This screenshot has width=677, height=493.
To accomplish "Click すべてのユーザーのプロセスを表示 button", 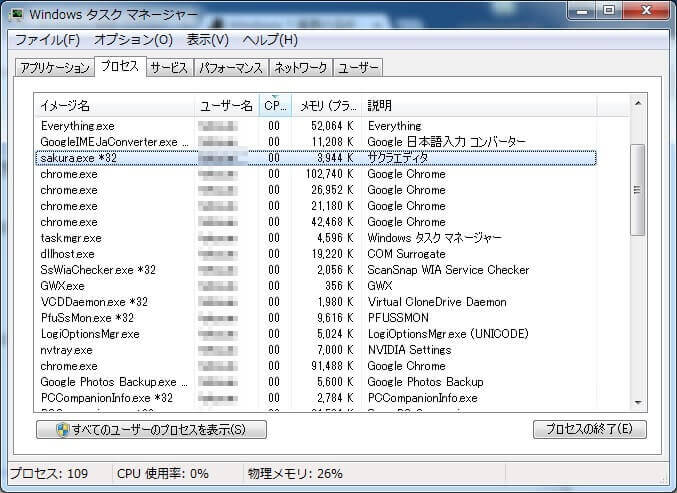I will [152, 430].
